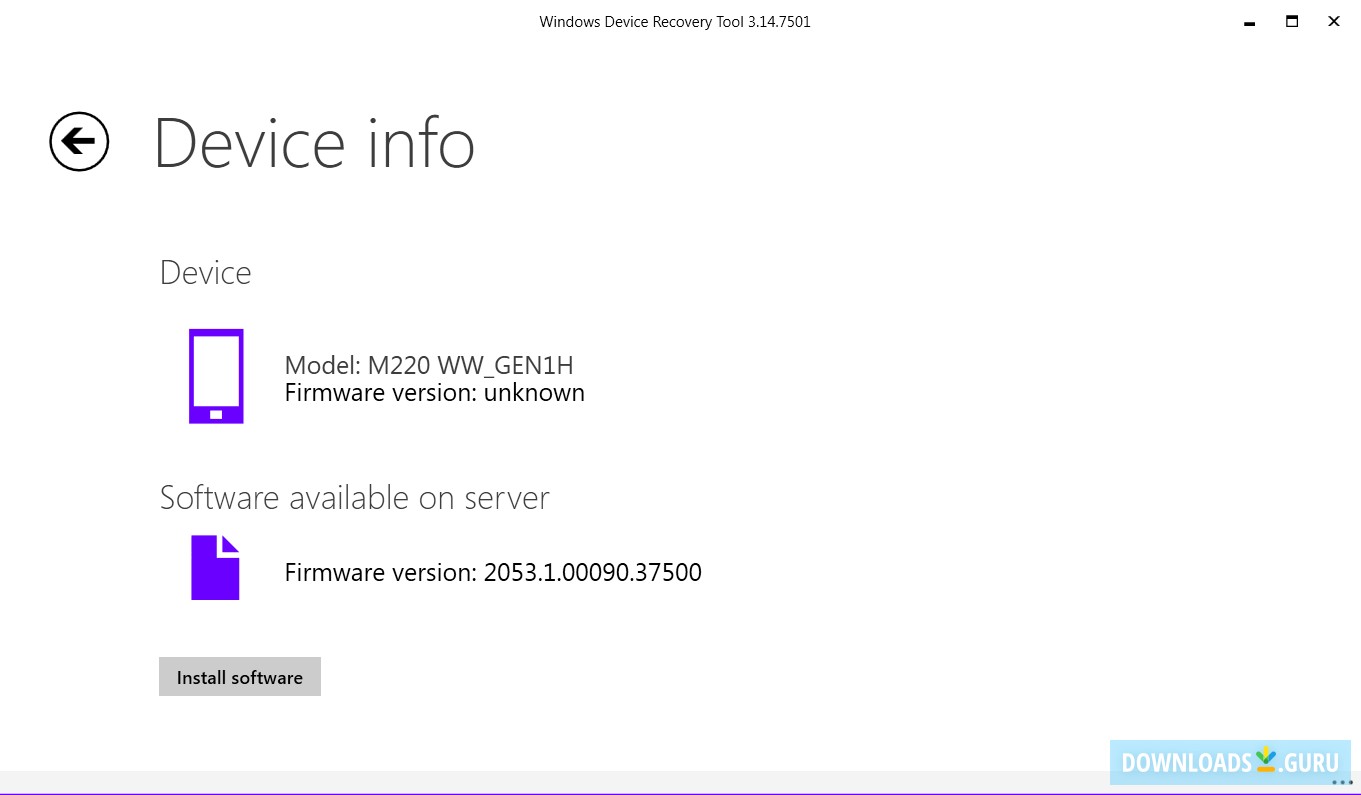The height and width of the screenshot is (795, 1361).
Task: Click the close X icon
Action: pyautogui.click(x=1334, y=21)
